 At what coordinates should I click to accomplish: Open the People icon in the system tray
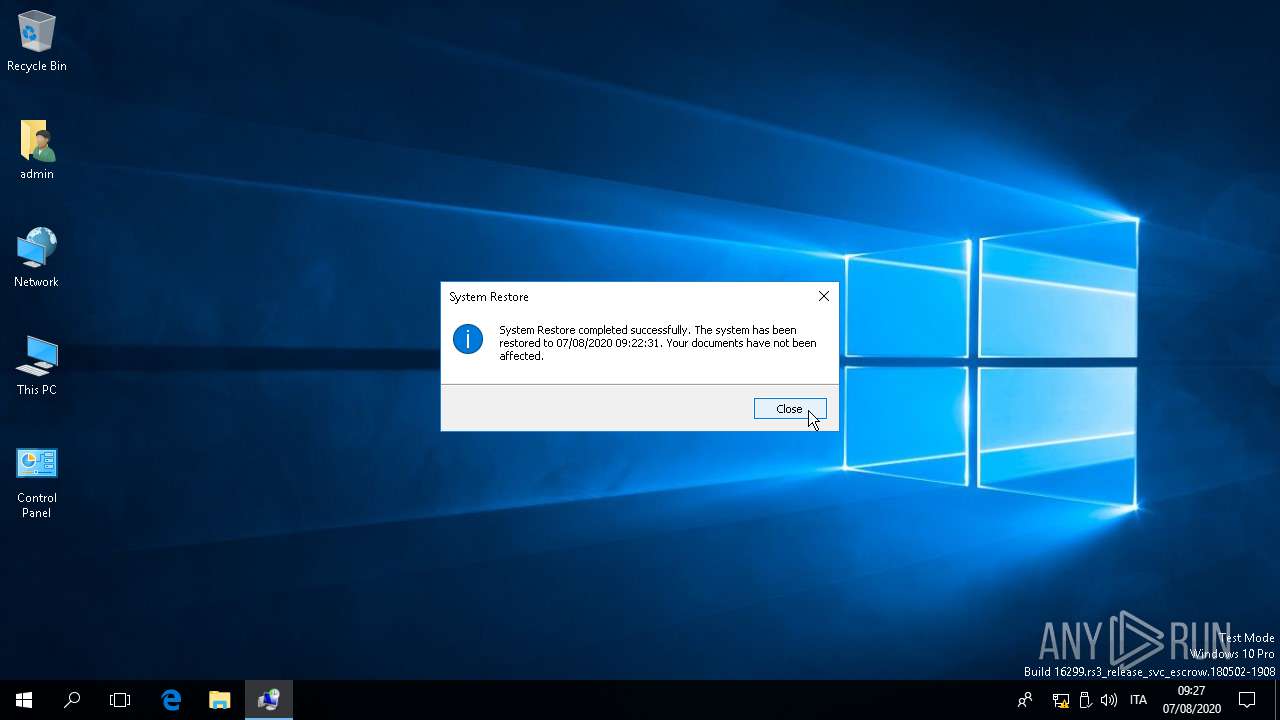[1025, 700]
